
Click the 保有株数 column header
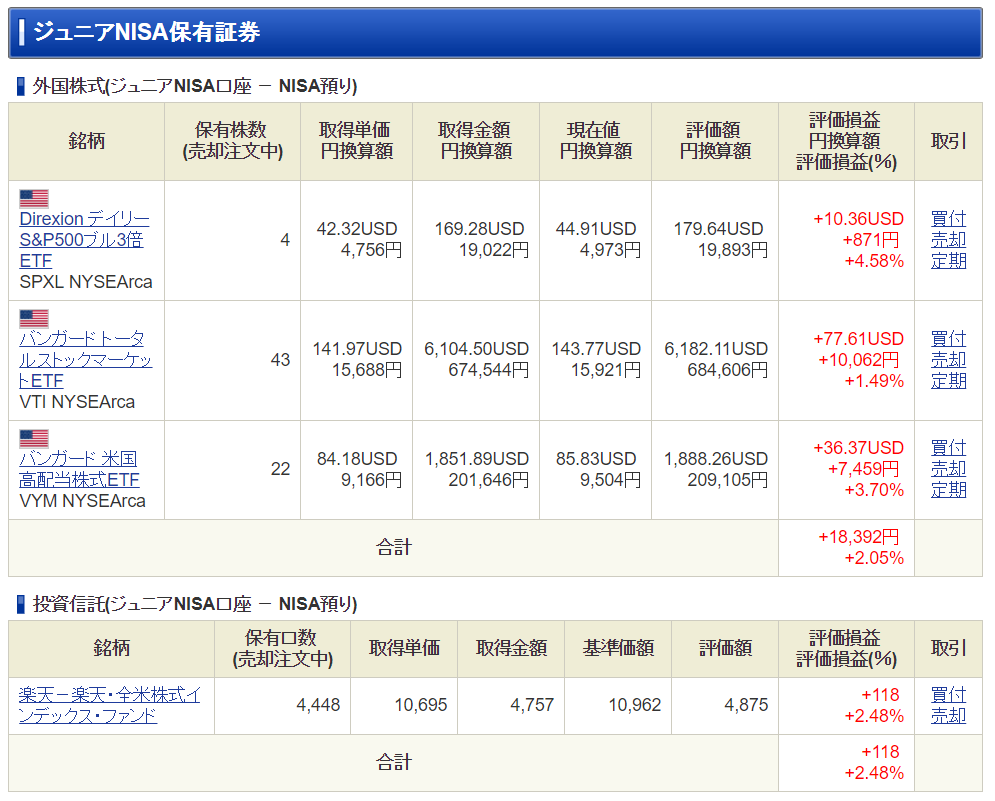(232, 141)
